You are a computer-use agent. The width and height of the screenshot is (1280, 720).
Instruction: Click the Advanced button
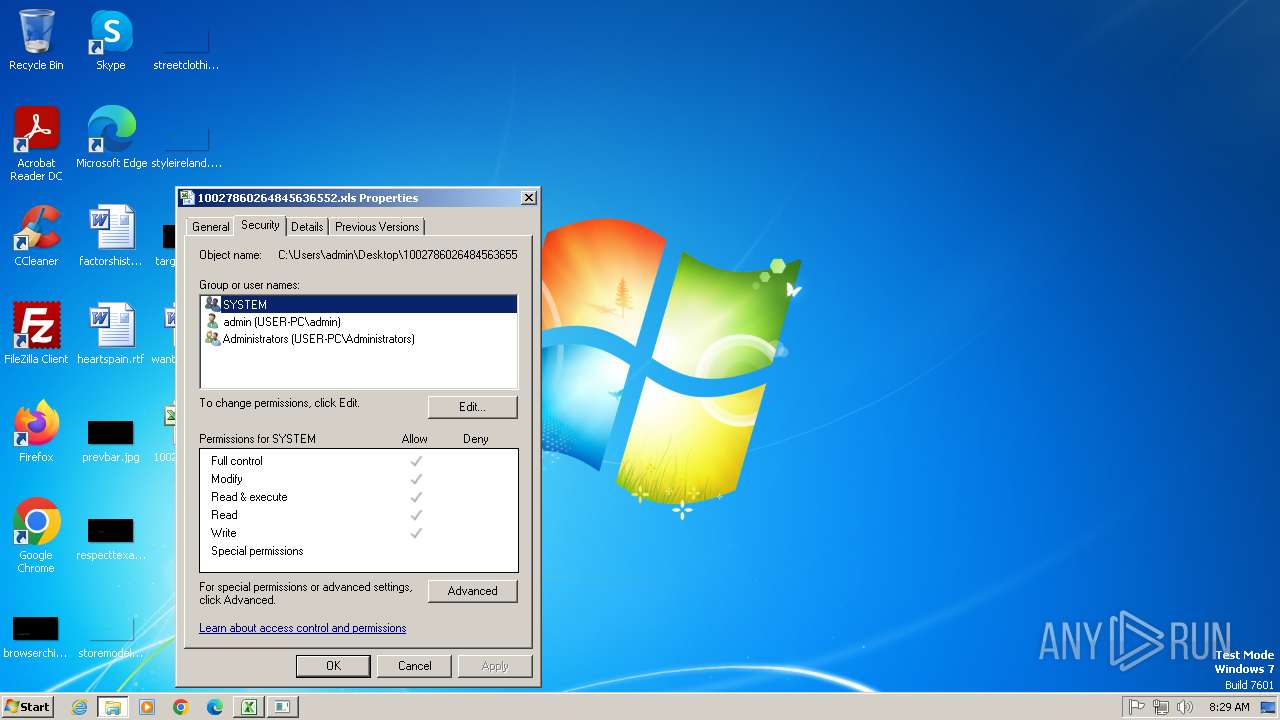(472, 591)
